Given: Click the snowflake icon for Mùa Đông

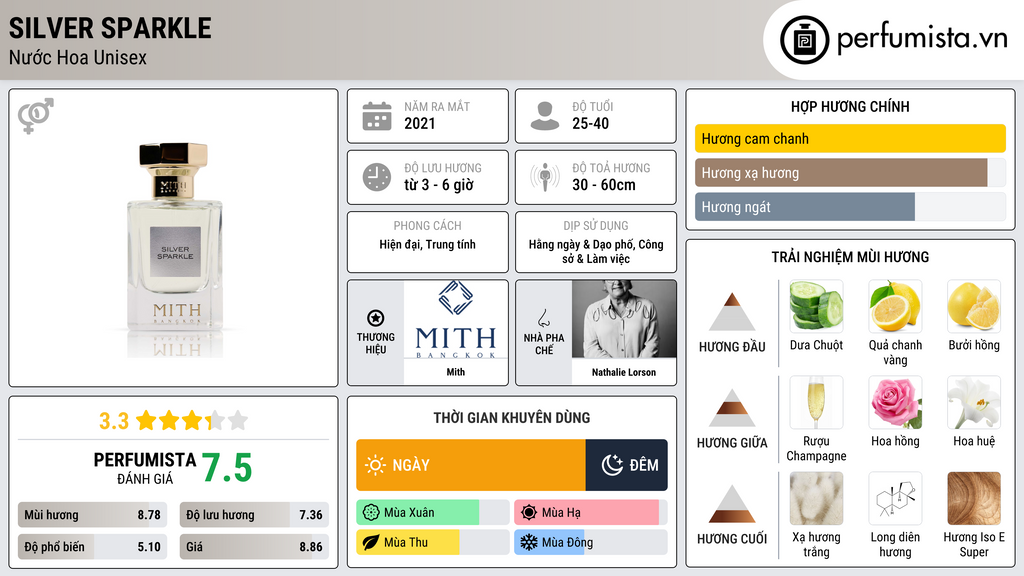Looking at the screenshot, I should point(528,543).
